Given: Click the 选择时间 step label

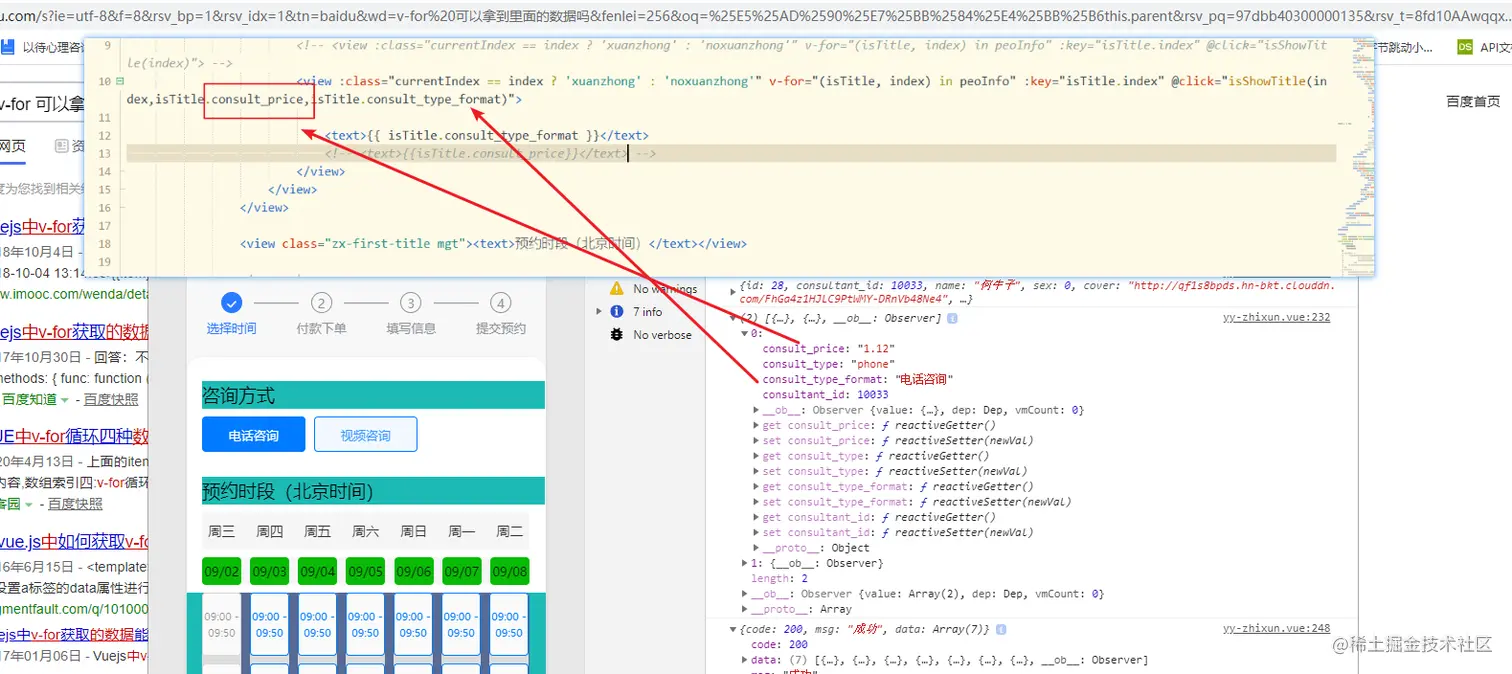Looking at the screenshot, I should 232,329.
